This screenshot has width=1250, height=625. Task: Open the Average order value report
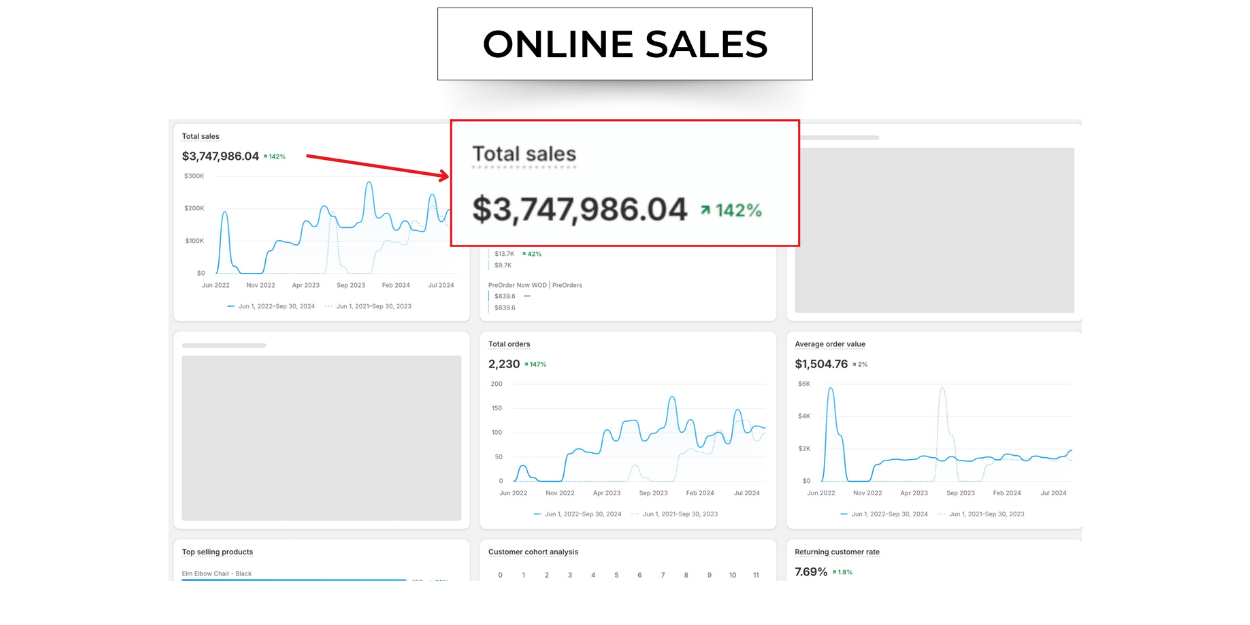click(830, 344)
